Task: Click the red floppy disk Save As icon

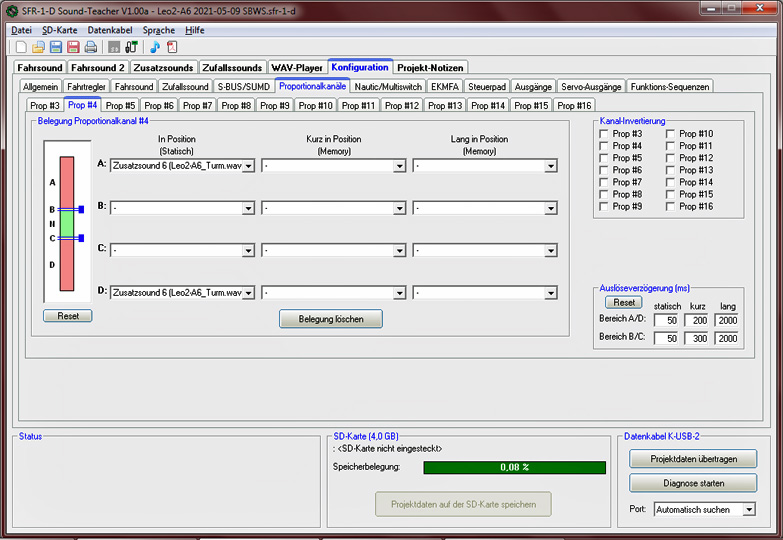Action: [73, 47]
